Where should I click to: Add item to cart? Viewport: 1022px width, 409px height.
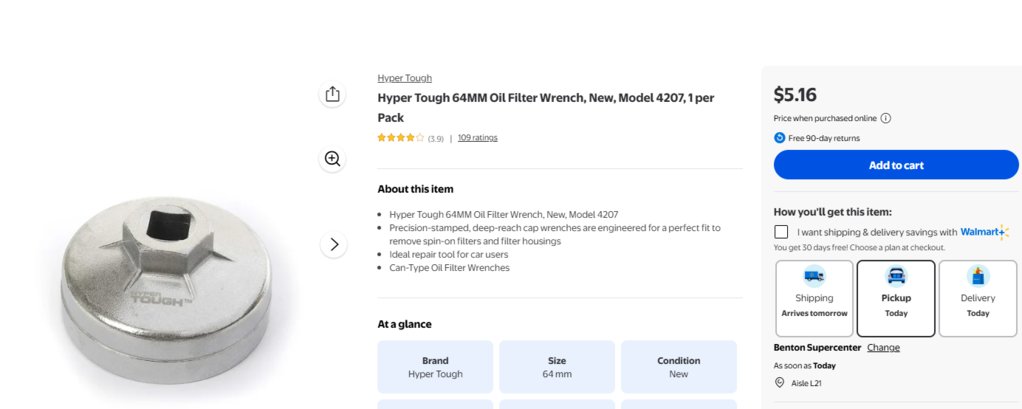pyautogui.click(x=896, y=165)
